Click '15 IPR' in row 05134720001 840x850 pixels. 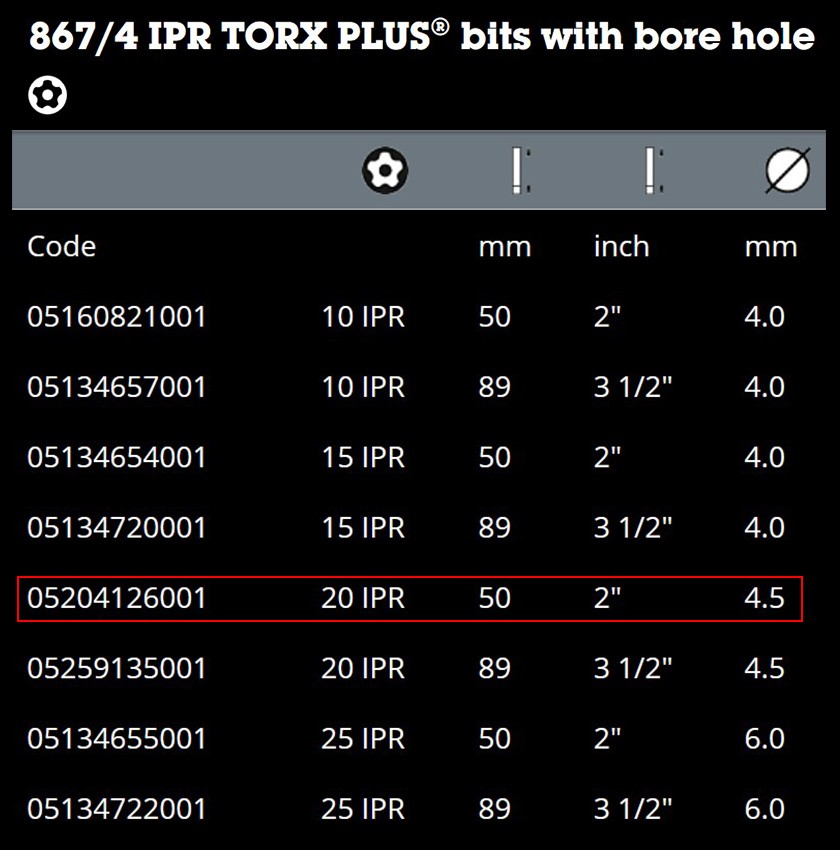pos(363,528)
